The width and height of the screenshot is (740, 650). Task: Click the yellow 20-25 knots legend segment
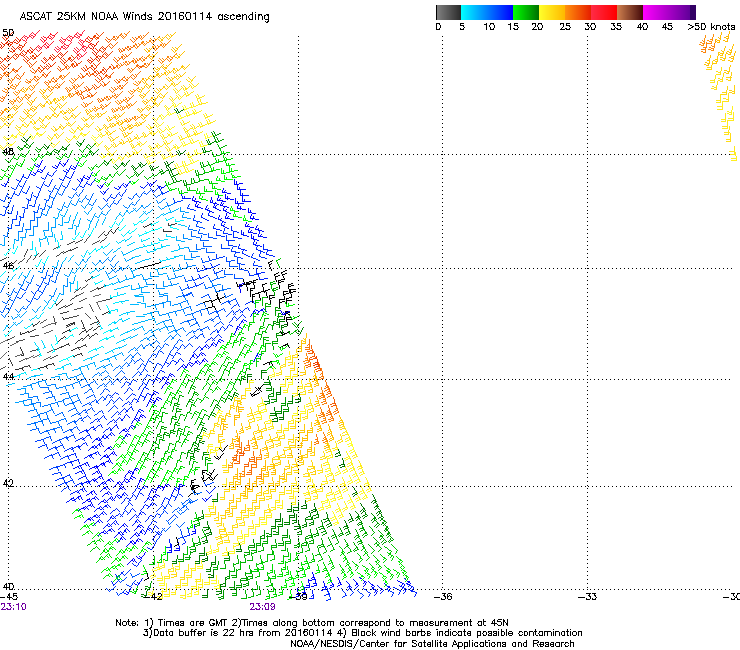point(552,12)
